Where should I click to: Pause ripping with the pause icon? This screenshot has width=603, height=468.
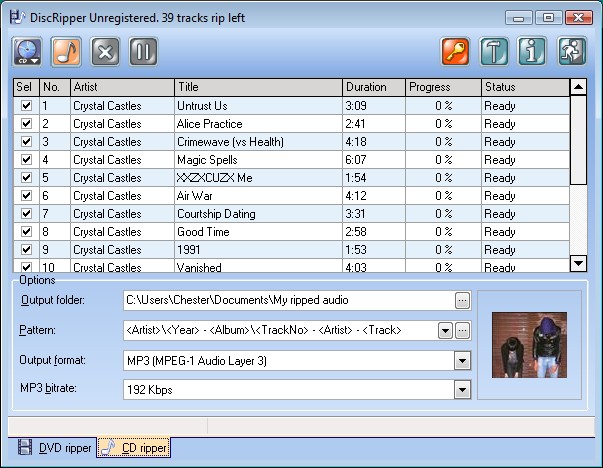(143, 51)
